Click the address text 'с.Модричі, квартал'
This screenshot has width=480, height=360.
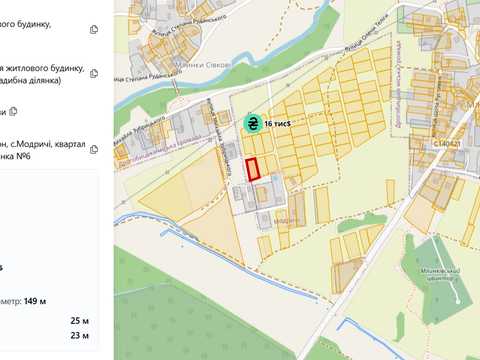pyautogui.click(x=48, y=145)
